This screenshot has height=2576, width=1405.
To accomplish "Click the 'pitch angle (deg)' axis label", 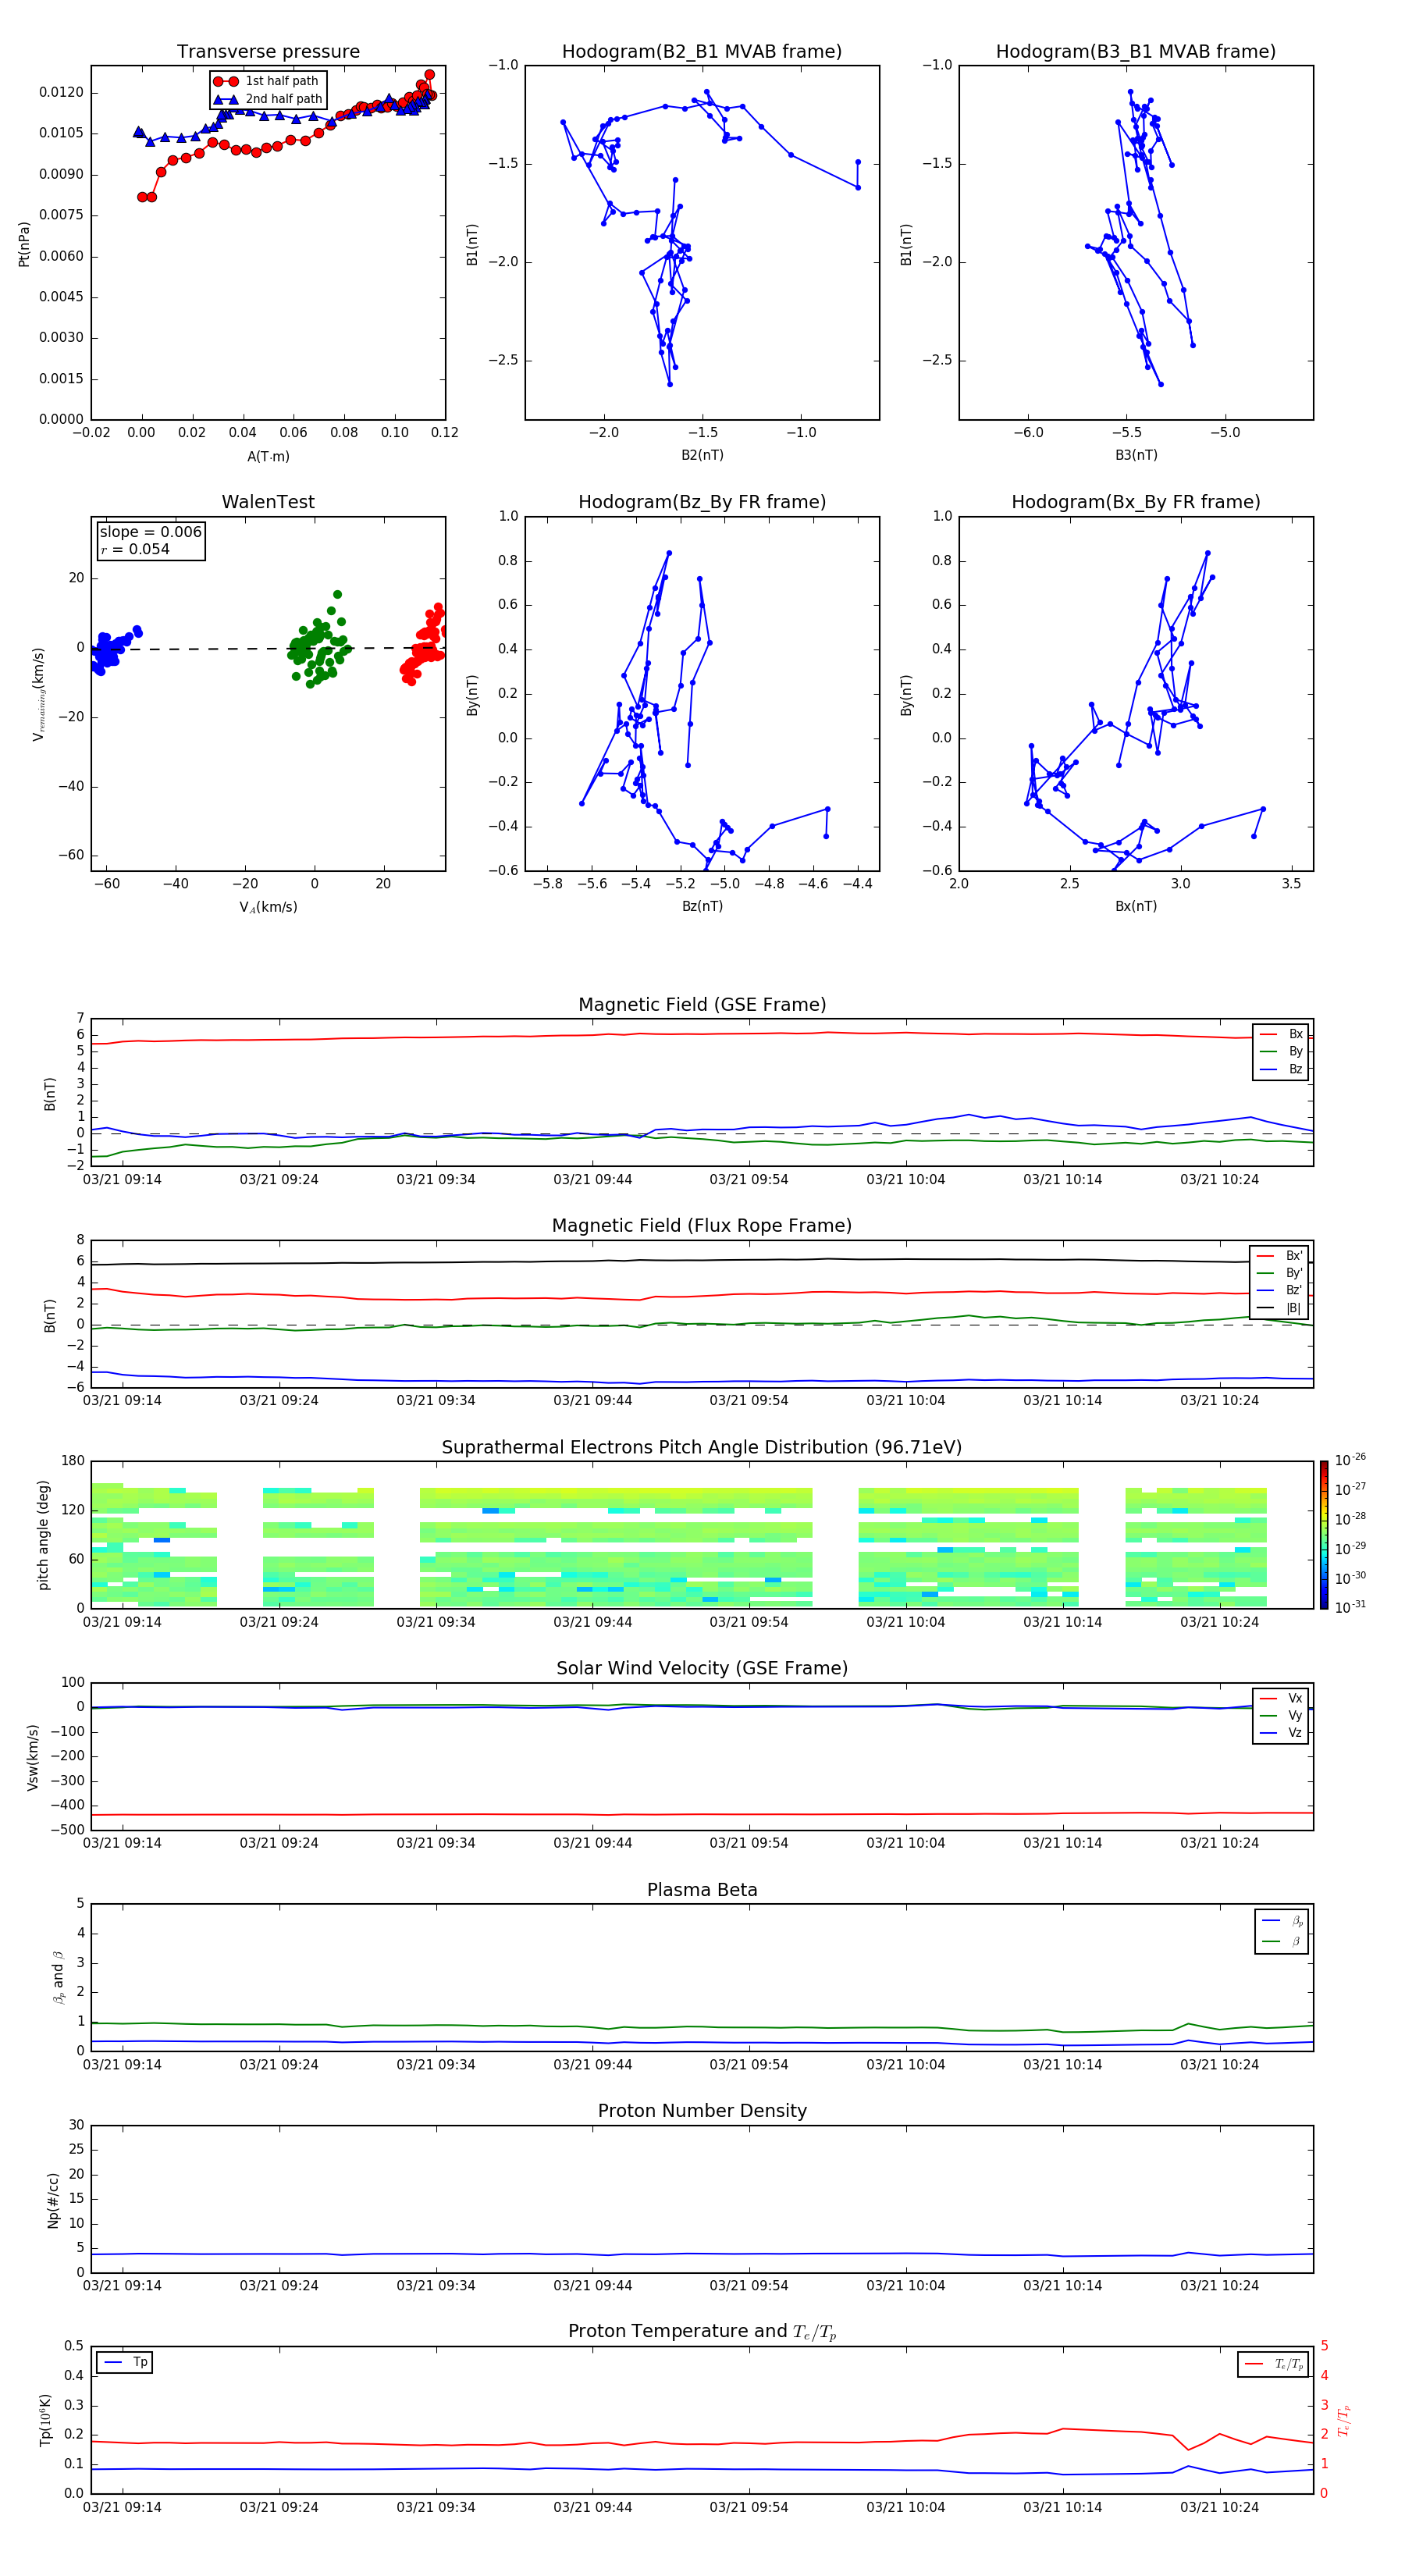I will pyautogui.click(x=43, y=1535).
